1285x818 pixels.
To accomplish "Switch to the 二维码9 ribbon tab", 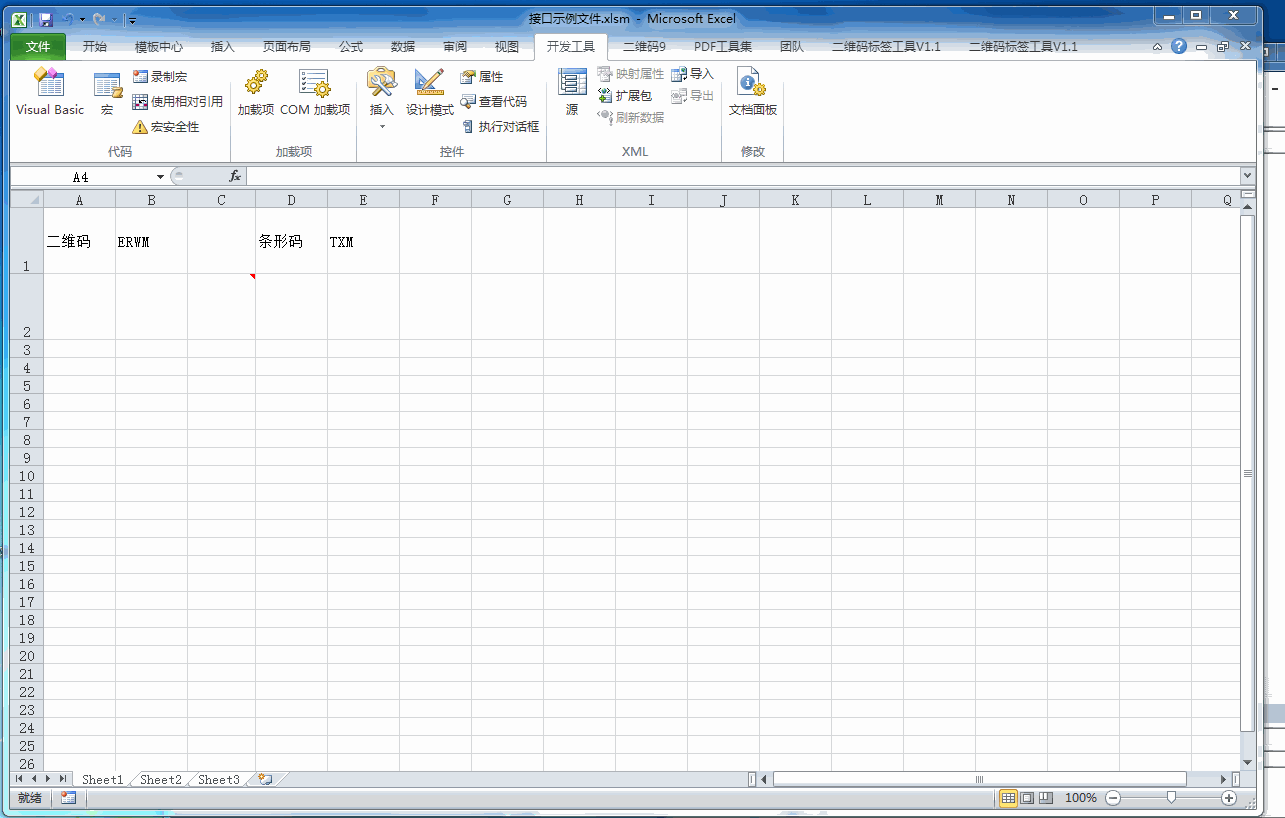I will point(644,46).
